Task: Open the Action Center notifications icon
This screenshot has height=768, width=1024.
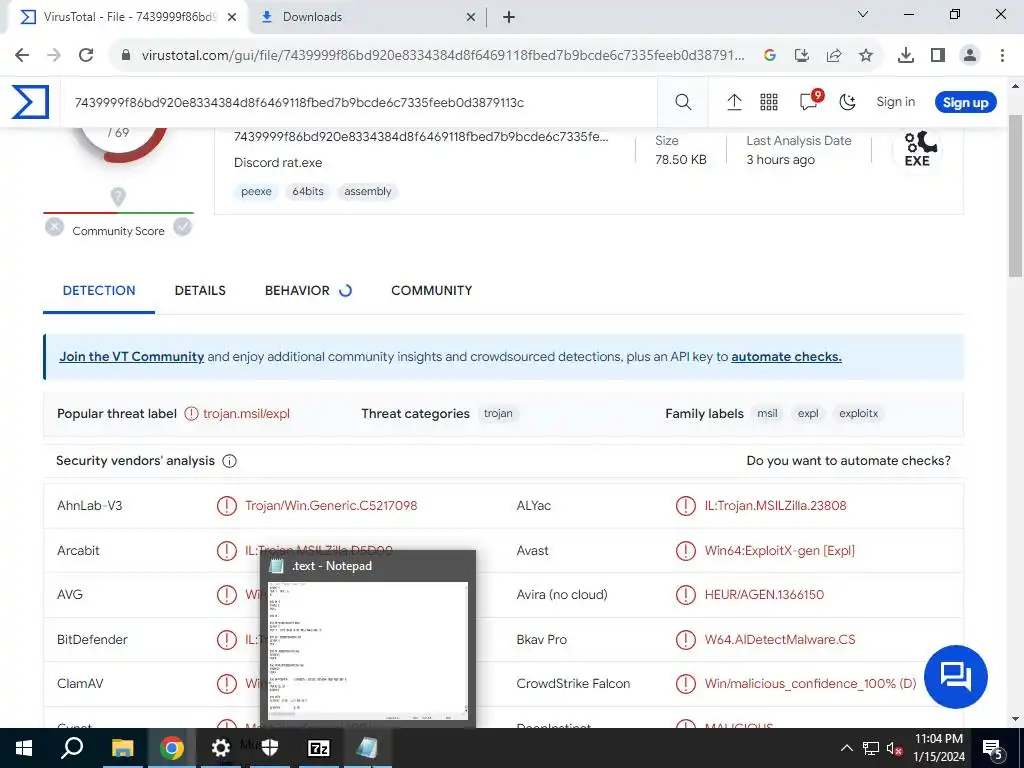Action: (993, 748)
